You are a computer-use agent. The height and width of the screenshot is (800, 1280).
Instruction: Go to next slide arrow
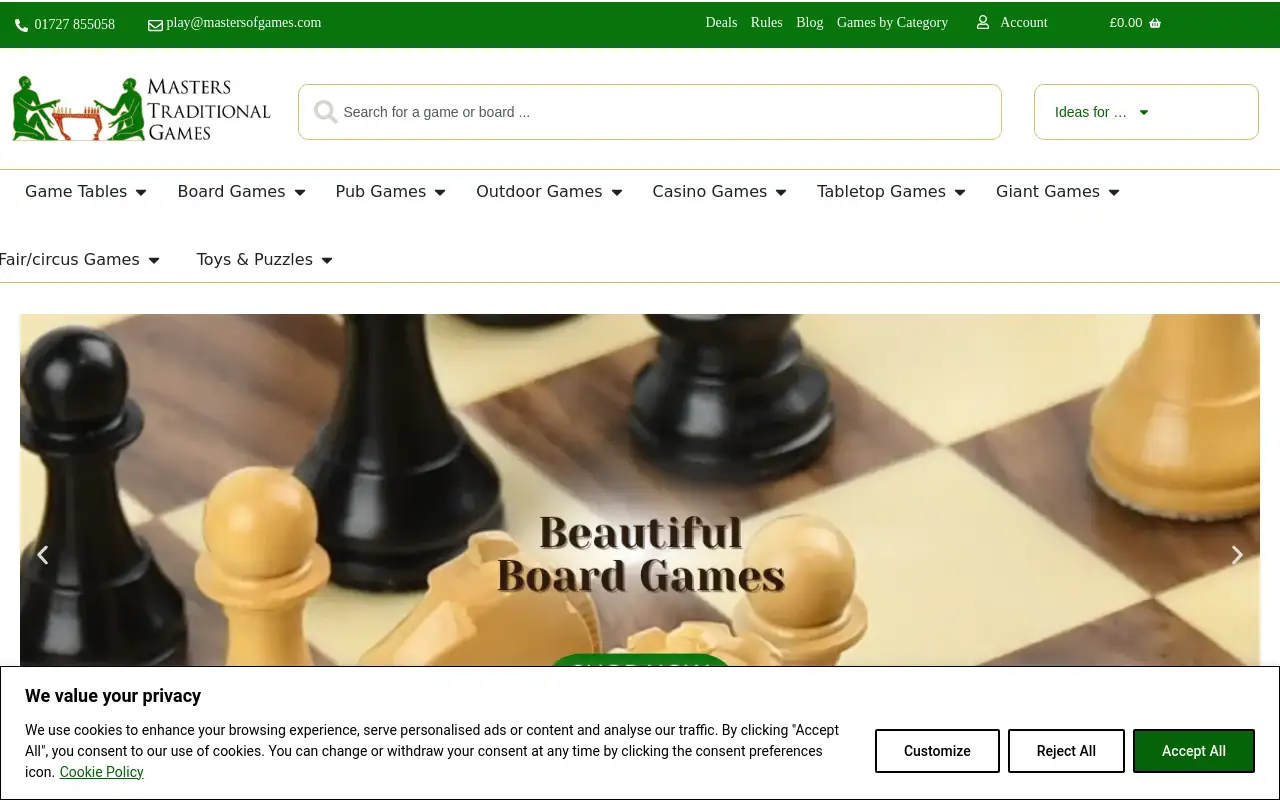[x=1237, y=554]
